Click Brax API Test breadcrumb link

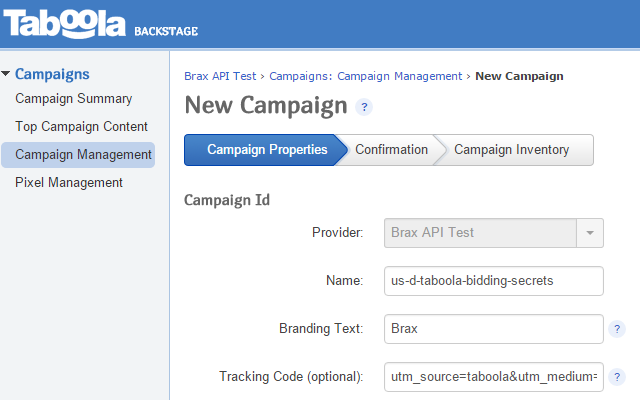click(220, 76)
